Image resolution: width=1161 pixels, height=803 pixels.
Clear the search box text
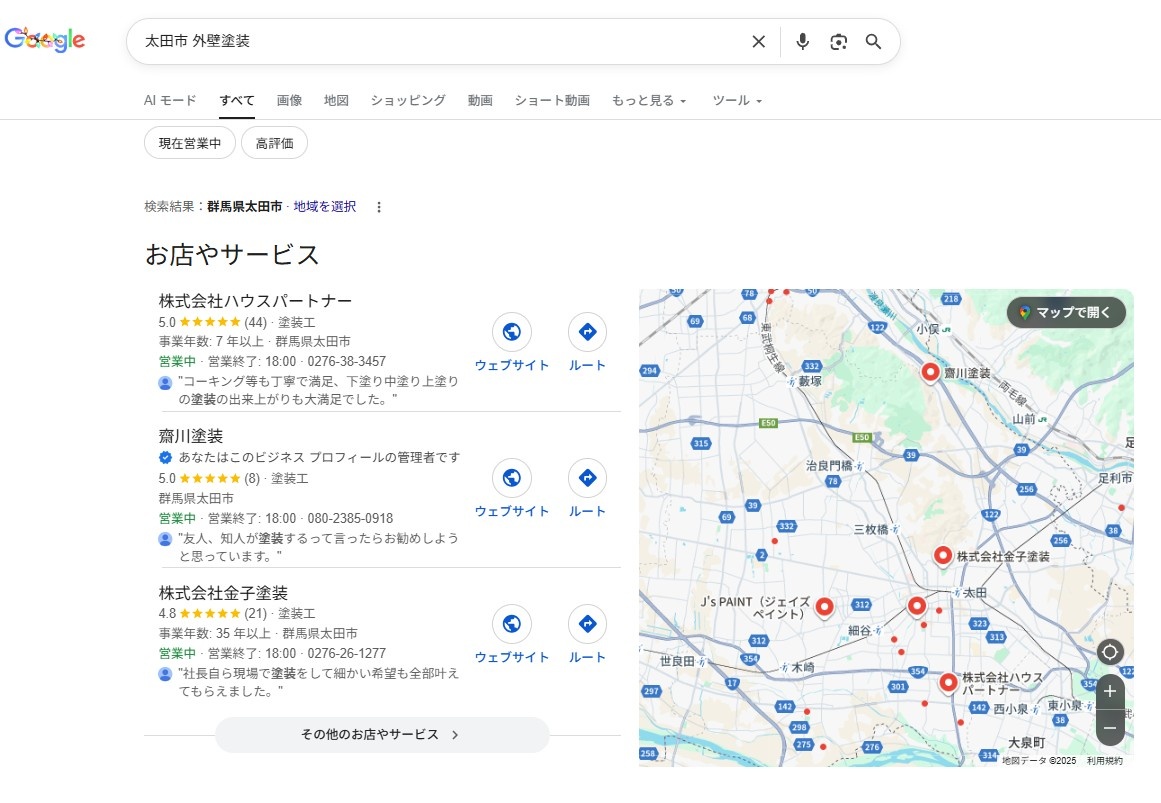pos(758,42)
